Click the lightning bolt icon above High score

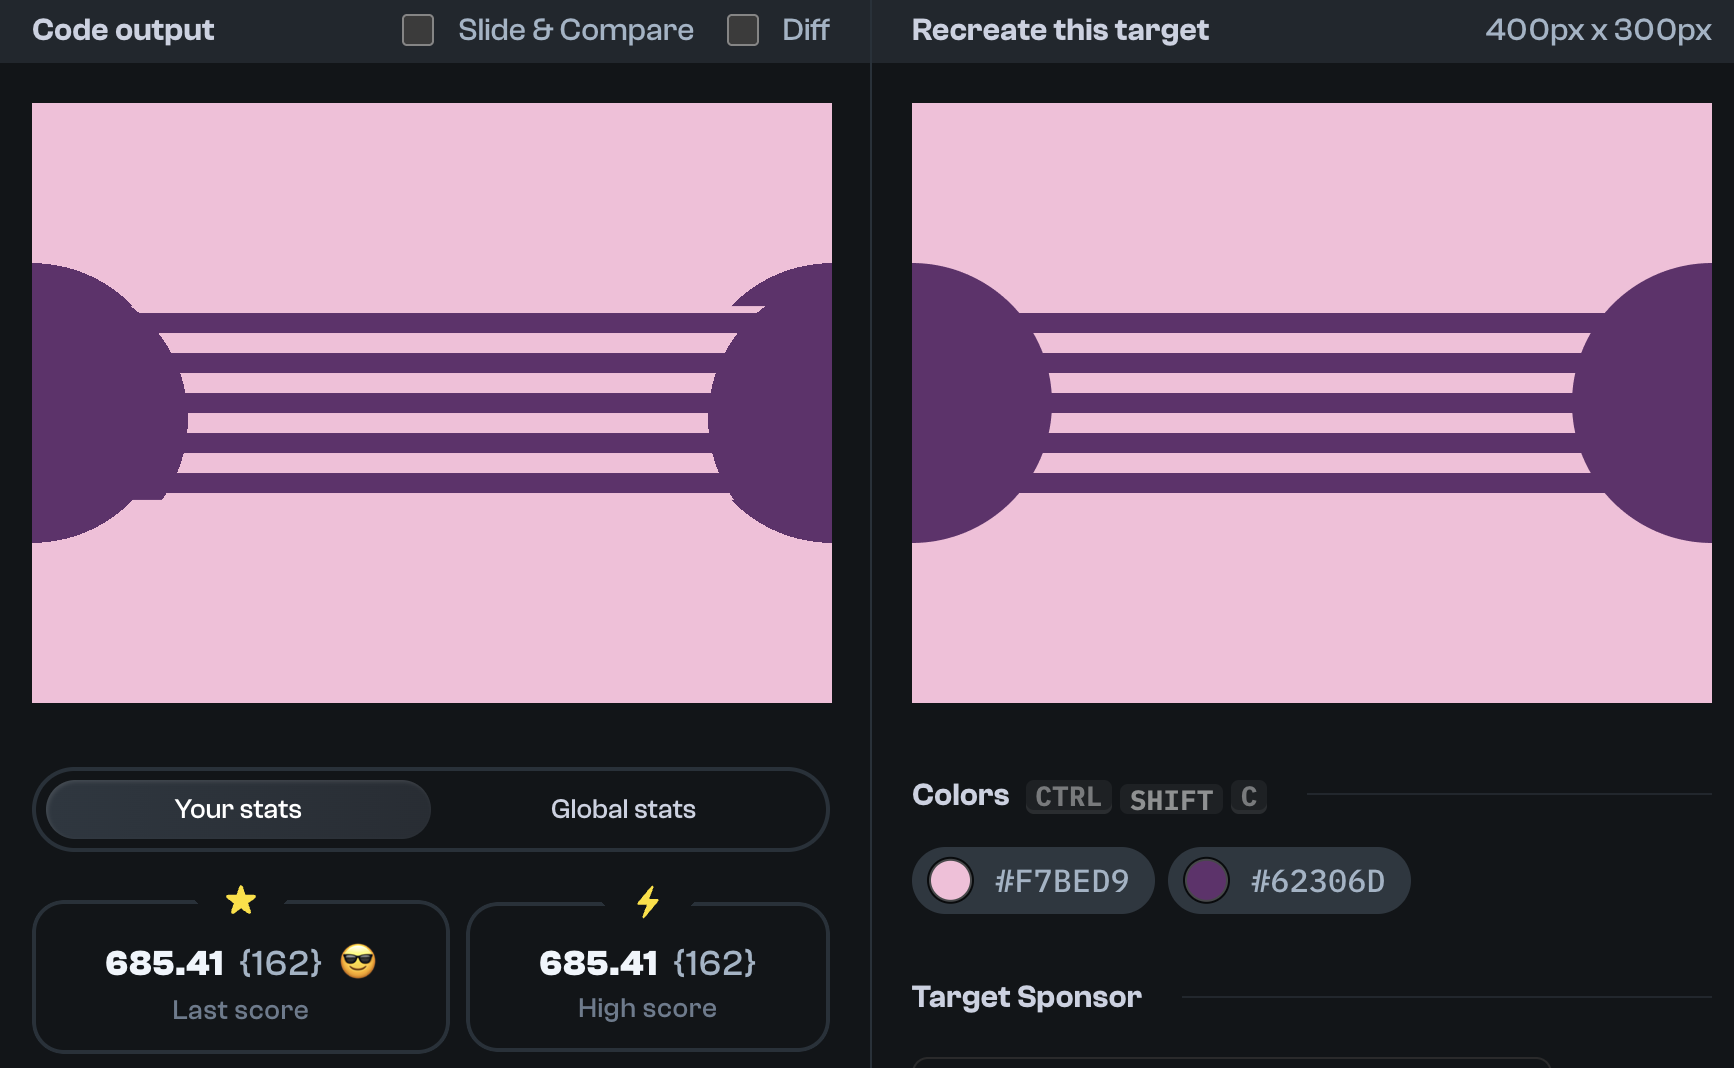648,901
